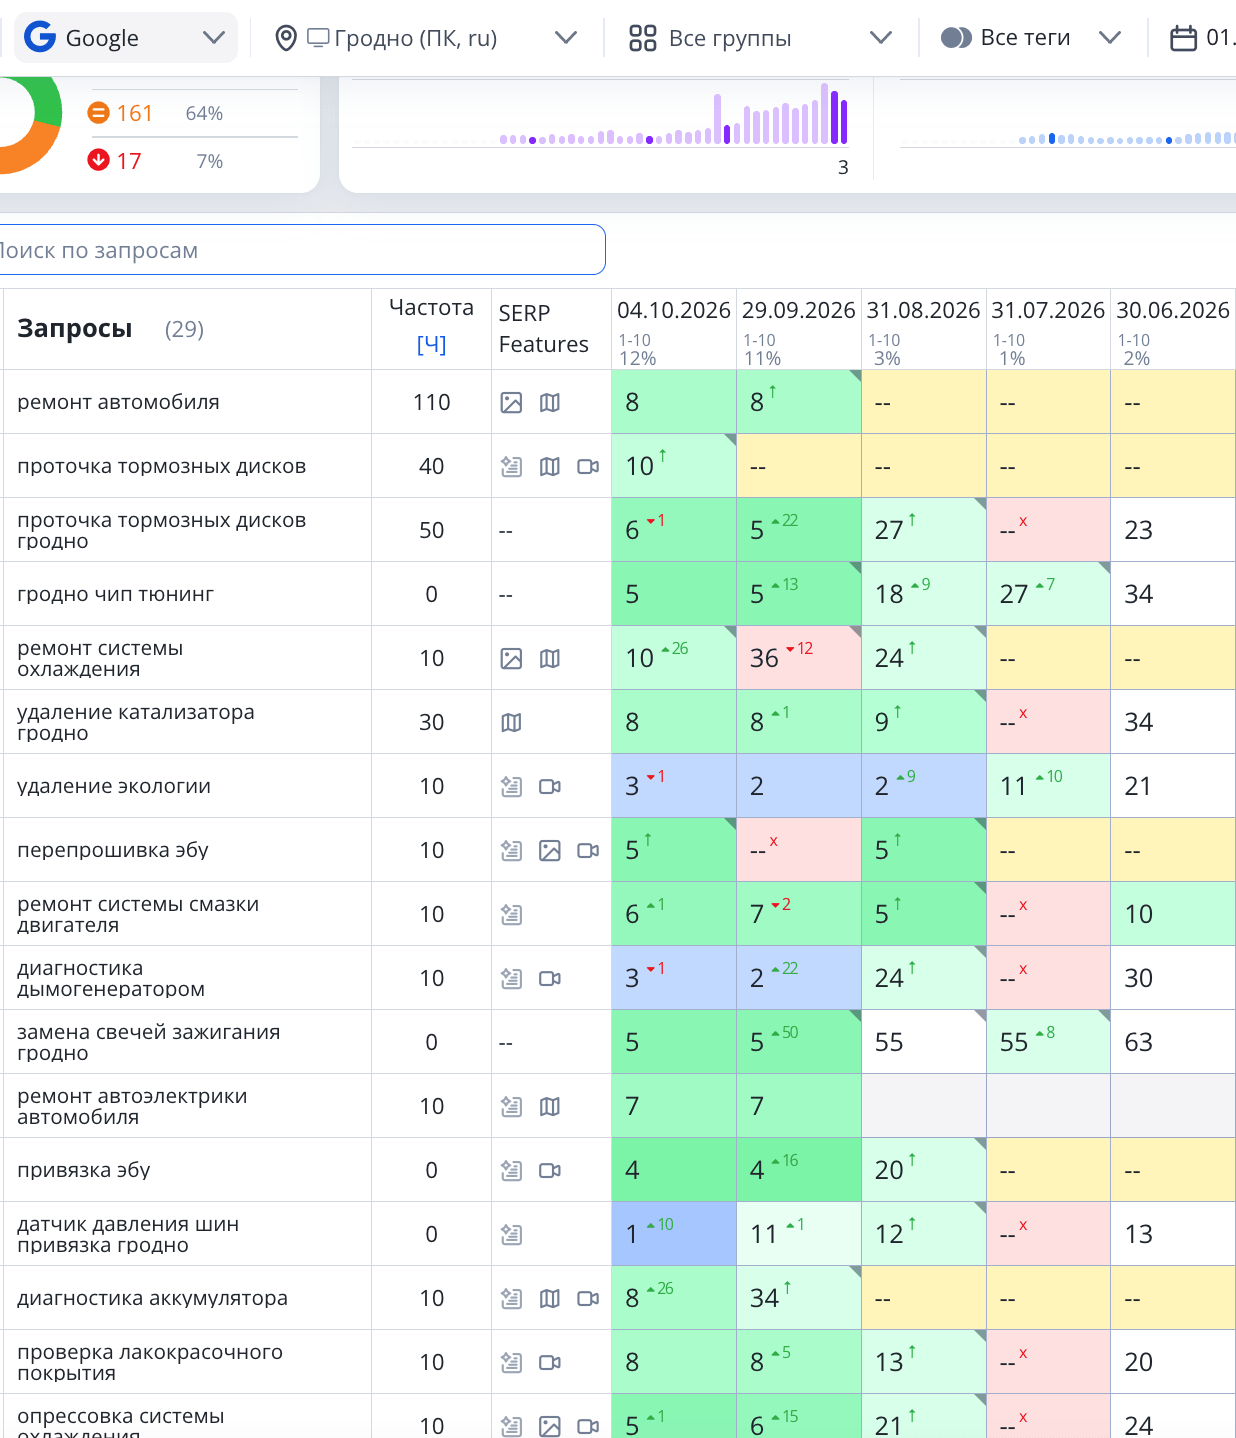Expand the Все теги dropdown
The height and width of the screenshot is (1438, 1236).
(x=1031, y=38)
